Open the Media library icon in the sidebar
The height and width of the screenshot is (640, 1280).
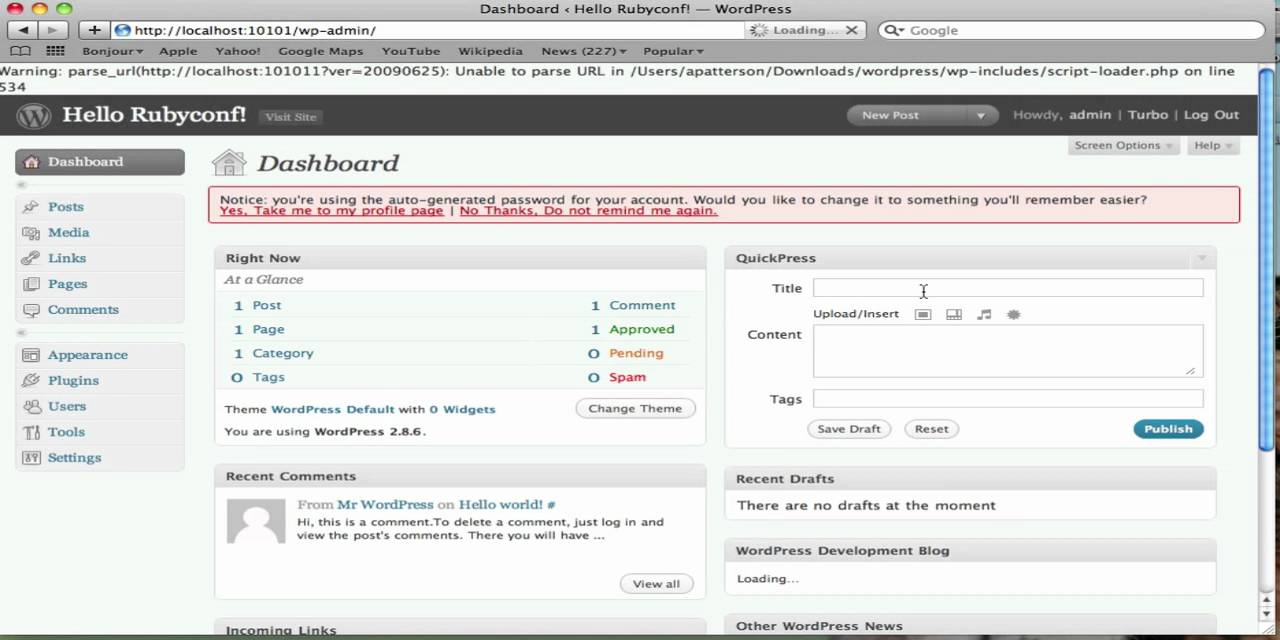click(x=31, y=232)
